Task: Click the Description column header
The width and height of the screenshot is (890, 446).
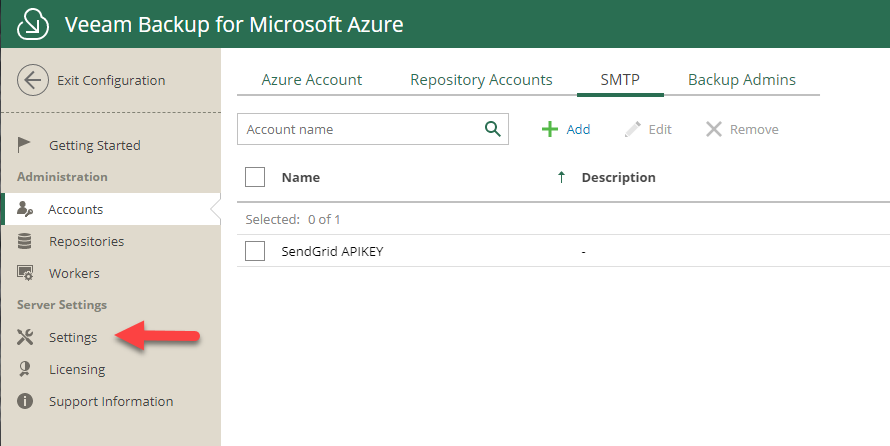Action: pyautogui.click(x=619, y=178)
